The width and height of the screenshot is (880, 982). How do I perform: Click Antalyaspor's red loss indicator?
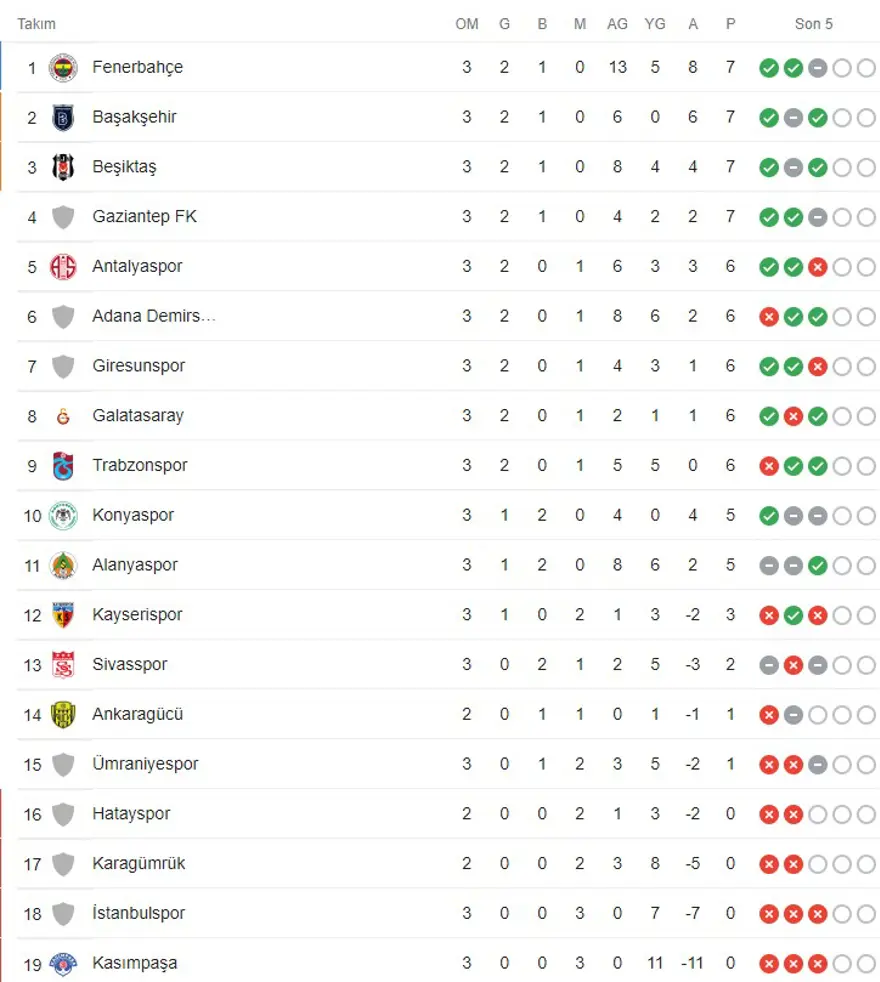click(x=817, y=267)
